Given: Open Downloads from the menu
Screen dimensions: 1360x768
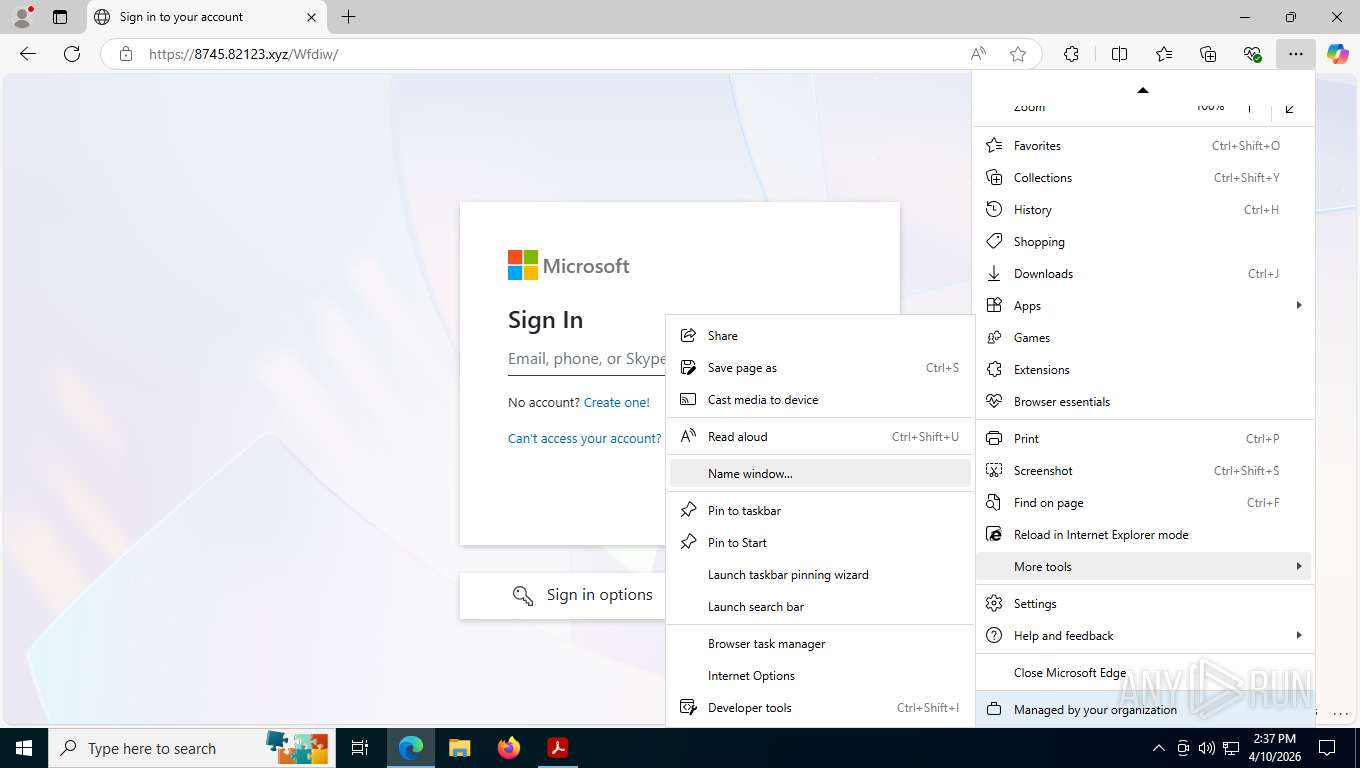Looking at the screenshot, I should 1143,274.
